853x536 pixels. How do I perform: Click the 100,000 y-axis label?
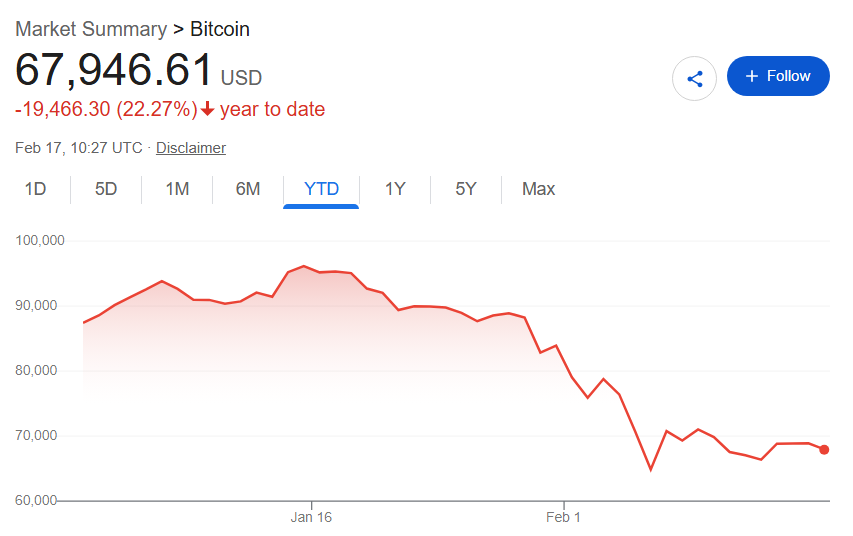tap(40, 241)
